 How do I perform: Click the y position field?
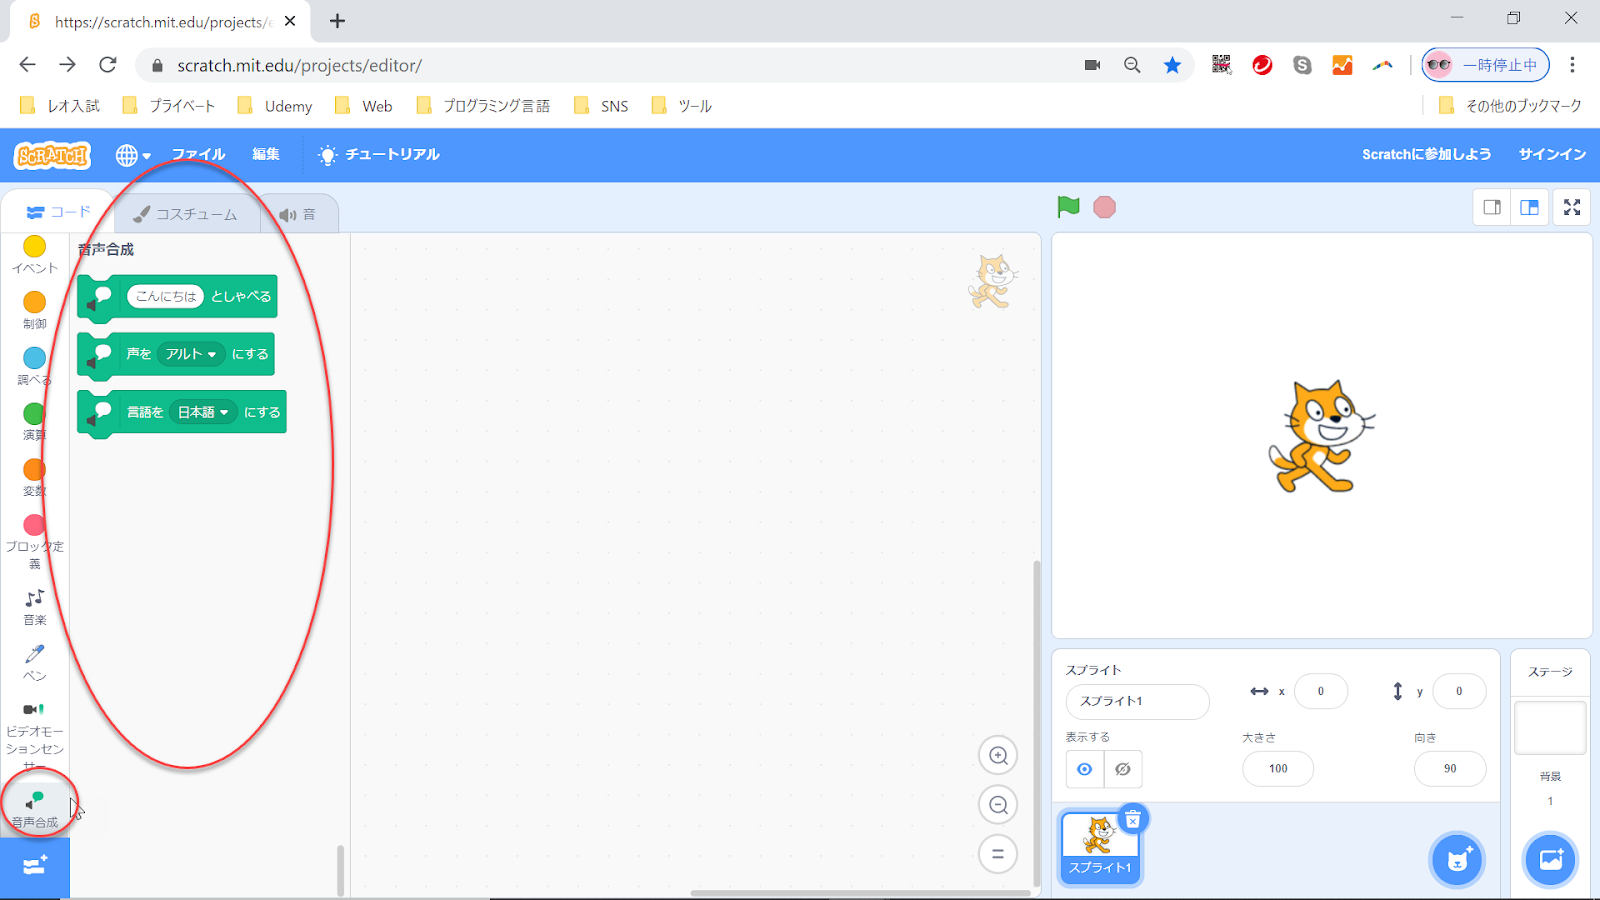click(1459, 691)
